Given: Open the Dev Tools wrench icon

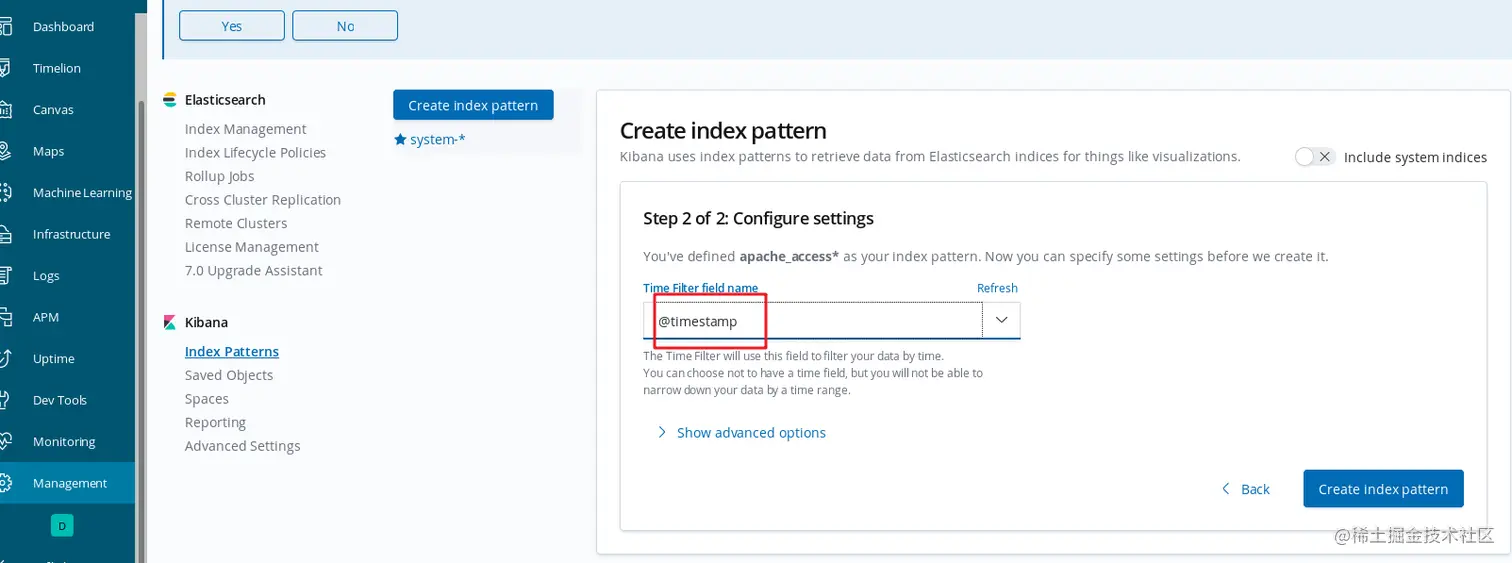Looking at the screenshot, I should [5, 400].
